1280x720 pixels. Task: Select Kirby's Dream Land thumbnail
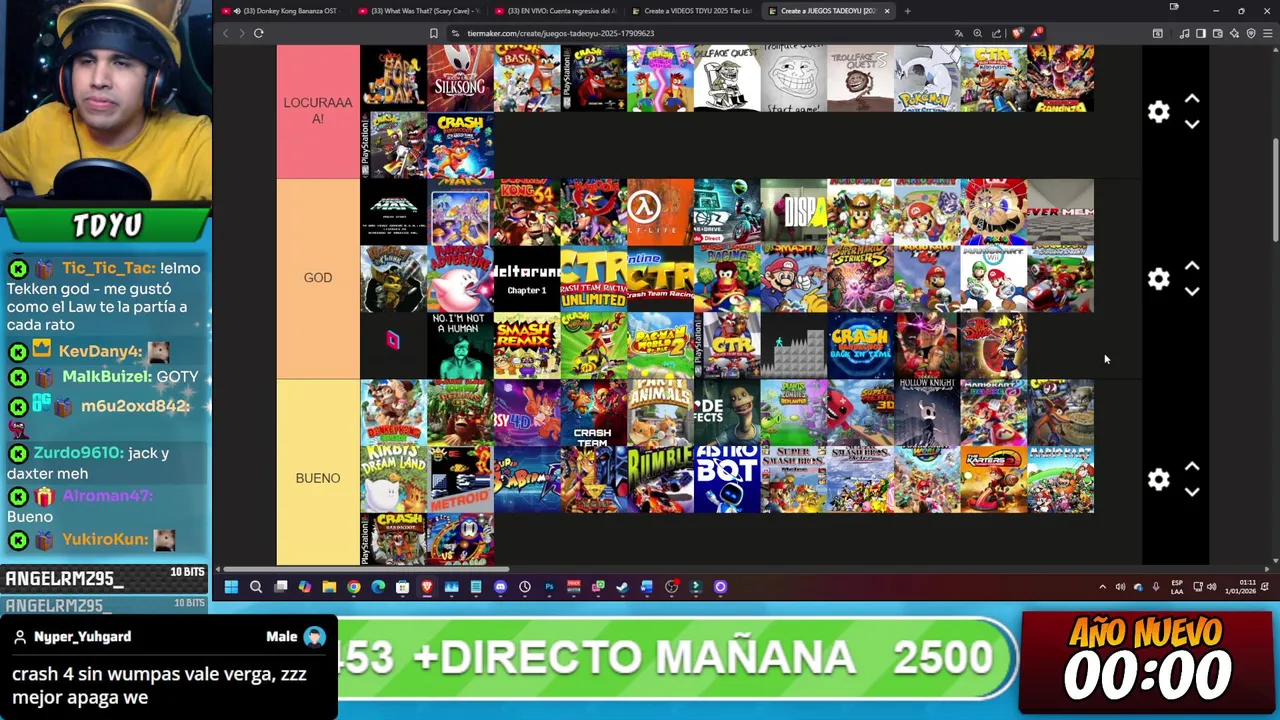(x=394, y=479)
